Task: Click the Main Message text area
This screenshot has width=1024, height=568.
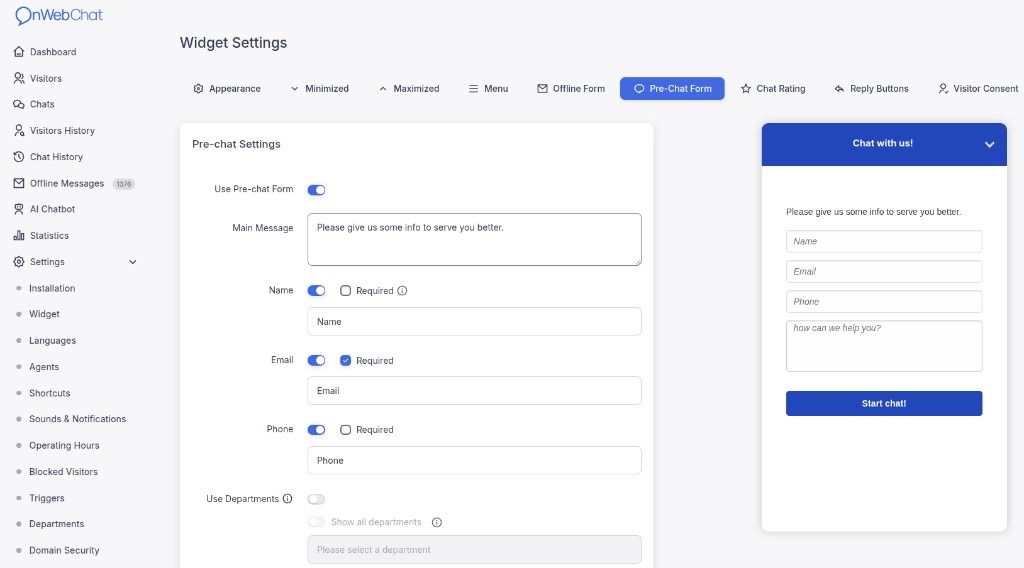Action: click(474, 239)
